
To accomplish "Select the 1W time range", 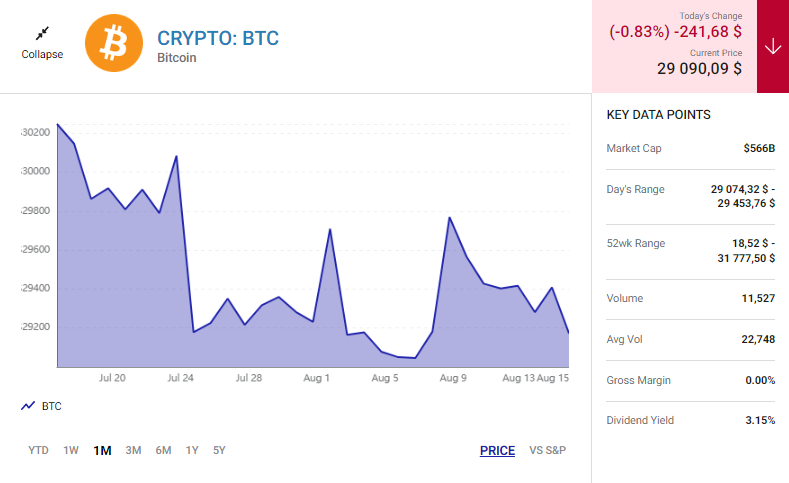I will click(71, 450).
